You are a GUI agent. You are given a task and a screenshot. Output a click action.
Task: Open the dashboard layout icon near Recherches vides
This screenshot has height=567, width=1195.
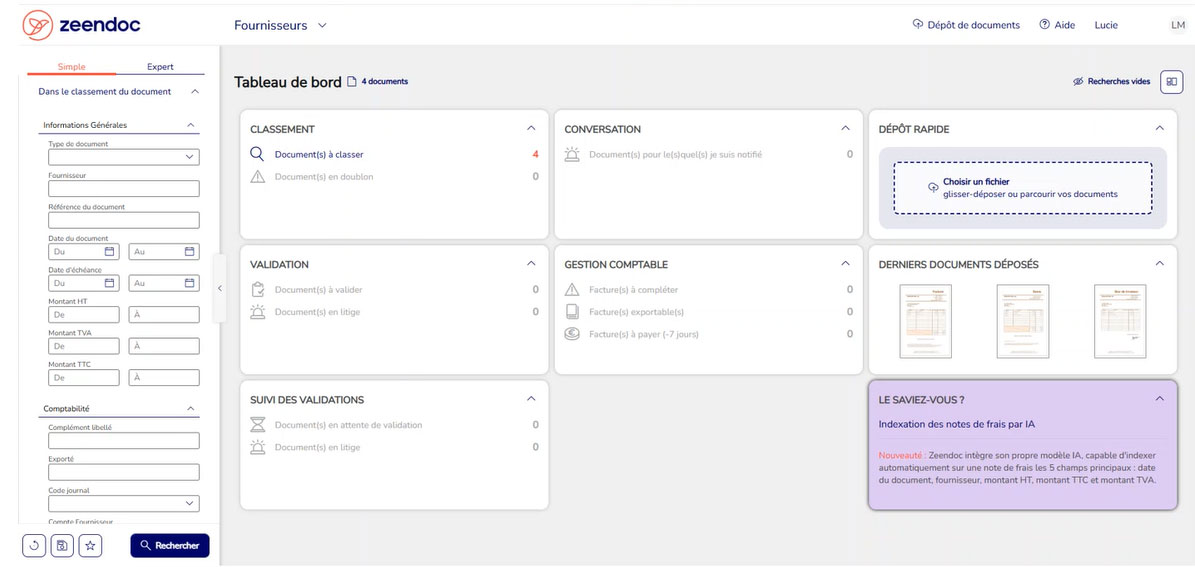click(1171, 82)
